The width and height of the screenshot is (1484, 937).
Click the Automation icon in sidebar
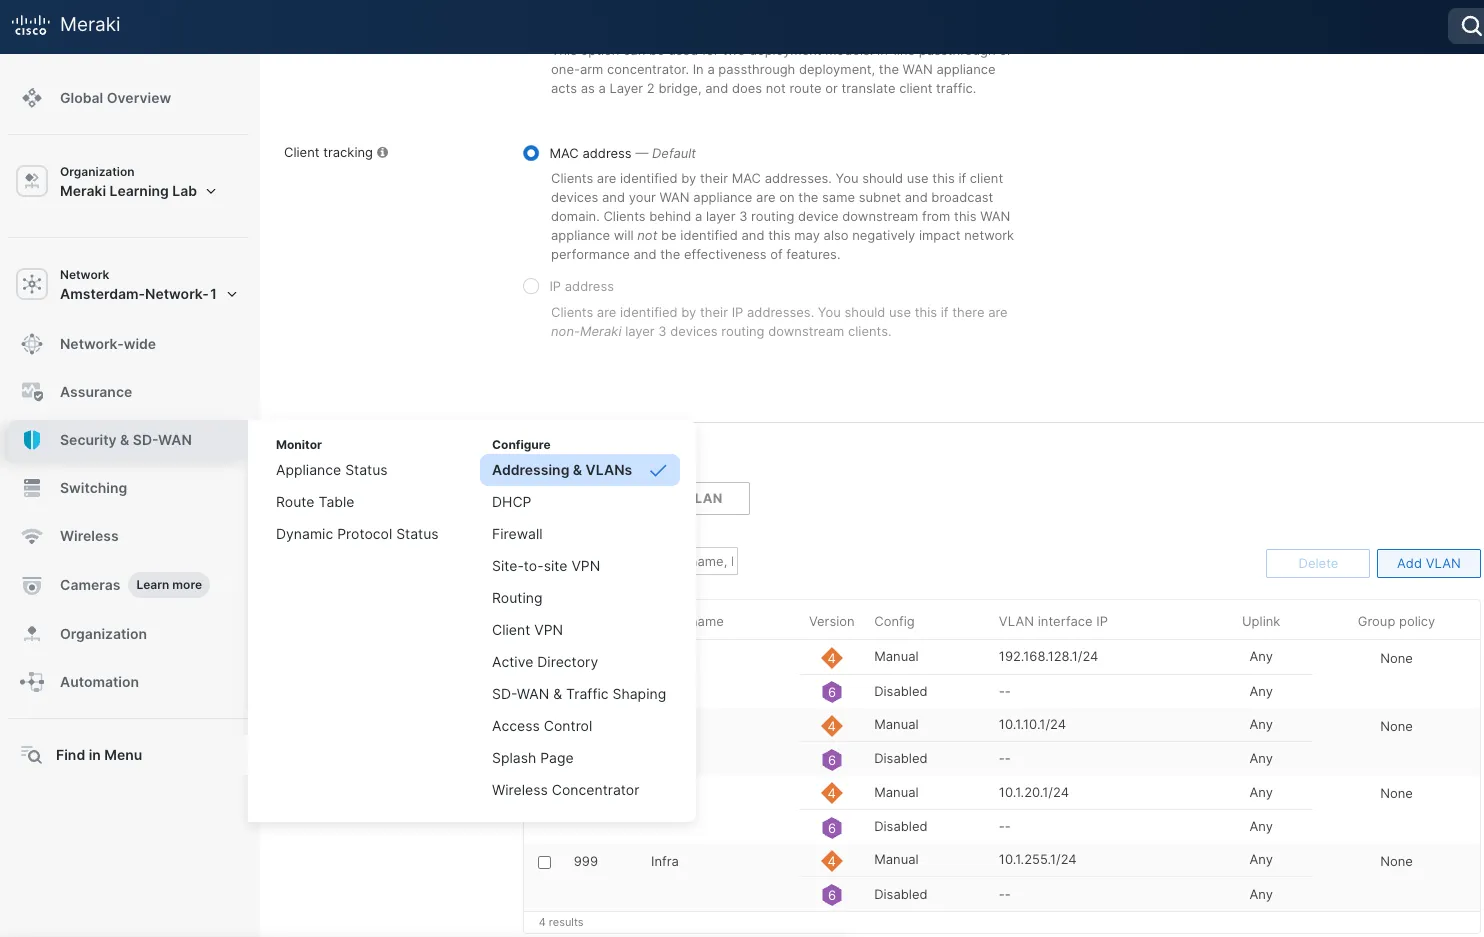pos(32,682)
